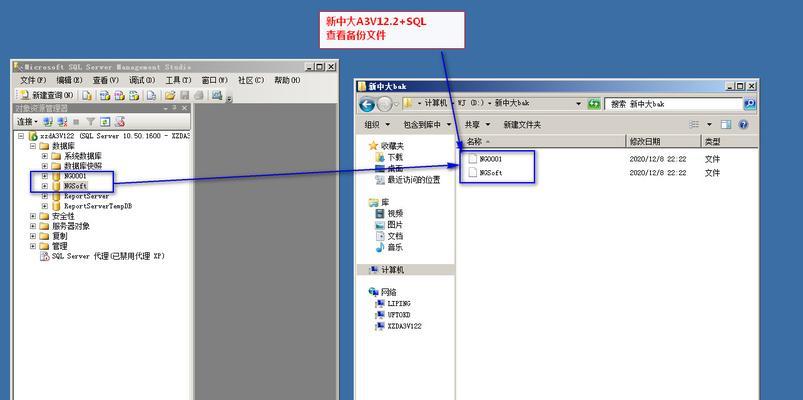The width and height of the screenshot is (803, 400).
Task: Click the connect Object Explorer icon after 连接
Action: tap(48, 122)
